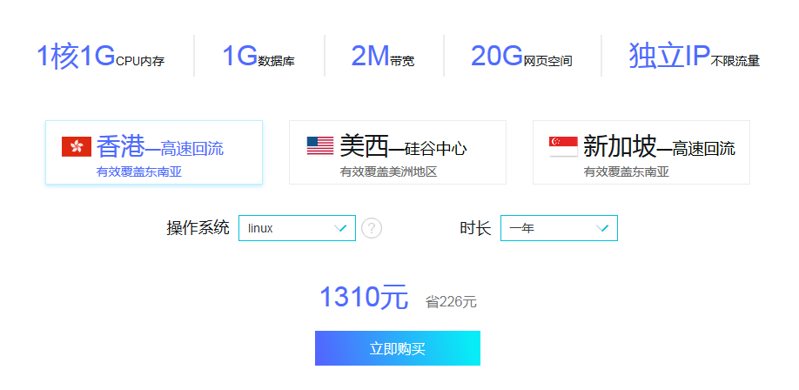Click the 省226元 savings text
Viewport: 799px width, 390px height.
tap(451, 302)
